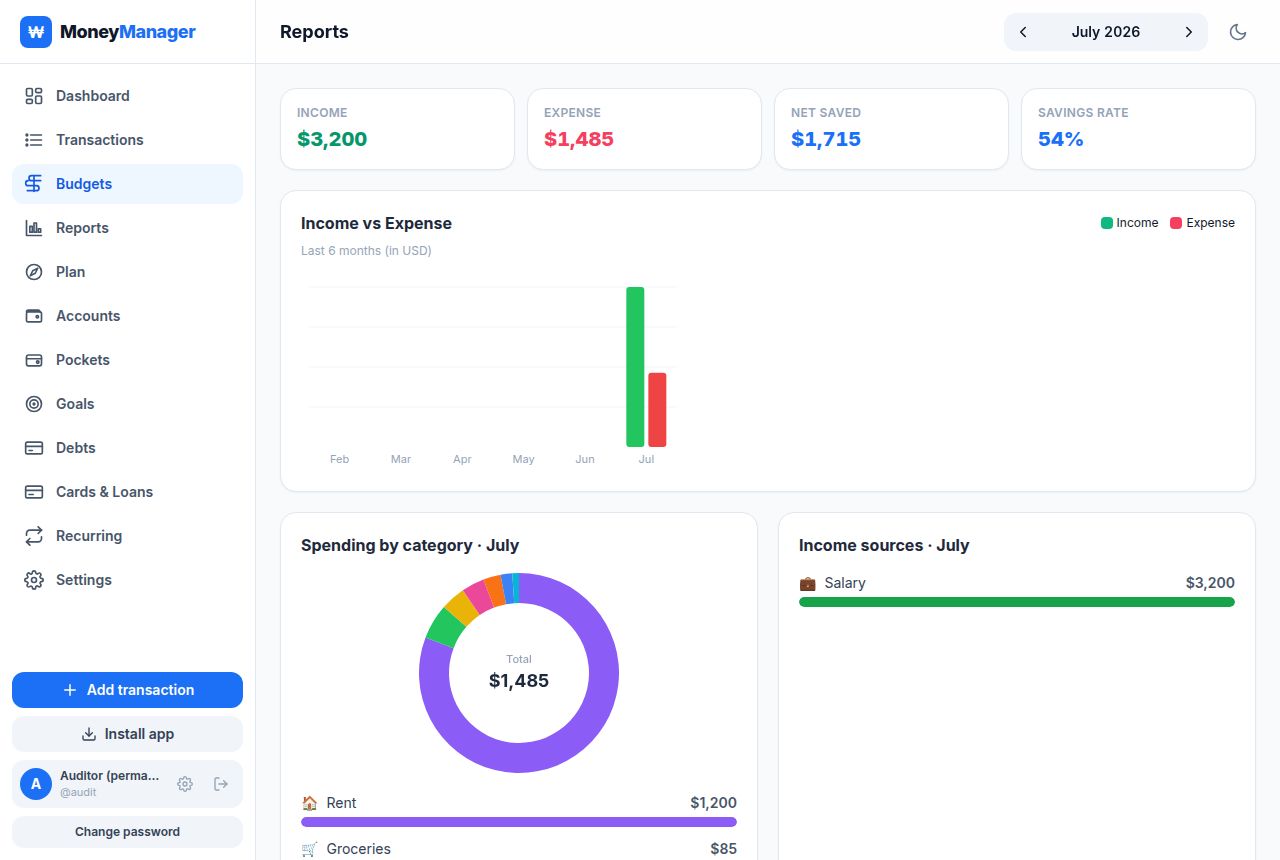Screen dimensions: 1280x860
Task: Click the Jul axis label
Action: point(646,459)
